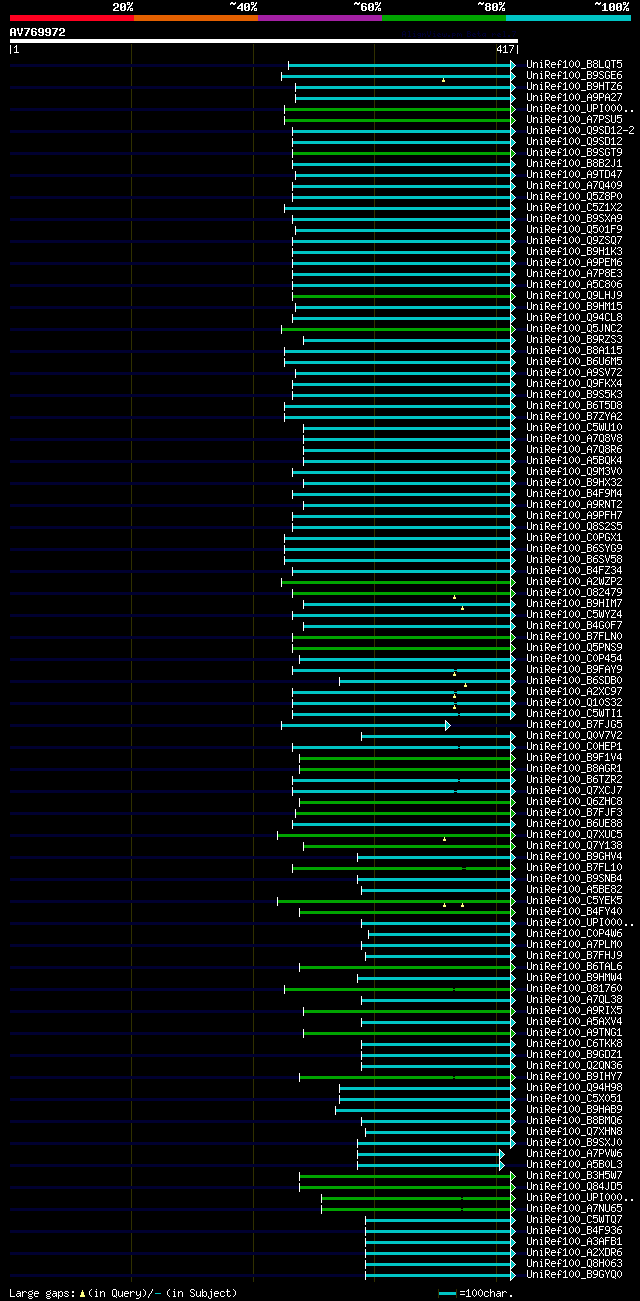Click label UniRef100_Q2QN36
The height and width of the screenshot is (1301, 640).
574,1065
